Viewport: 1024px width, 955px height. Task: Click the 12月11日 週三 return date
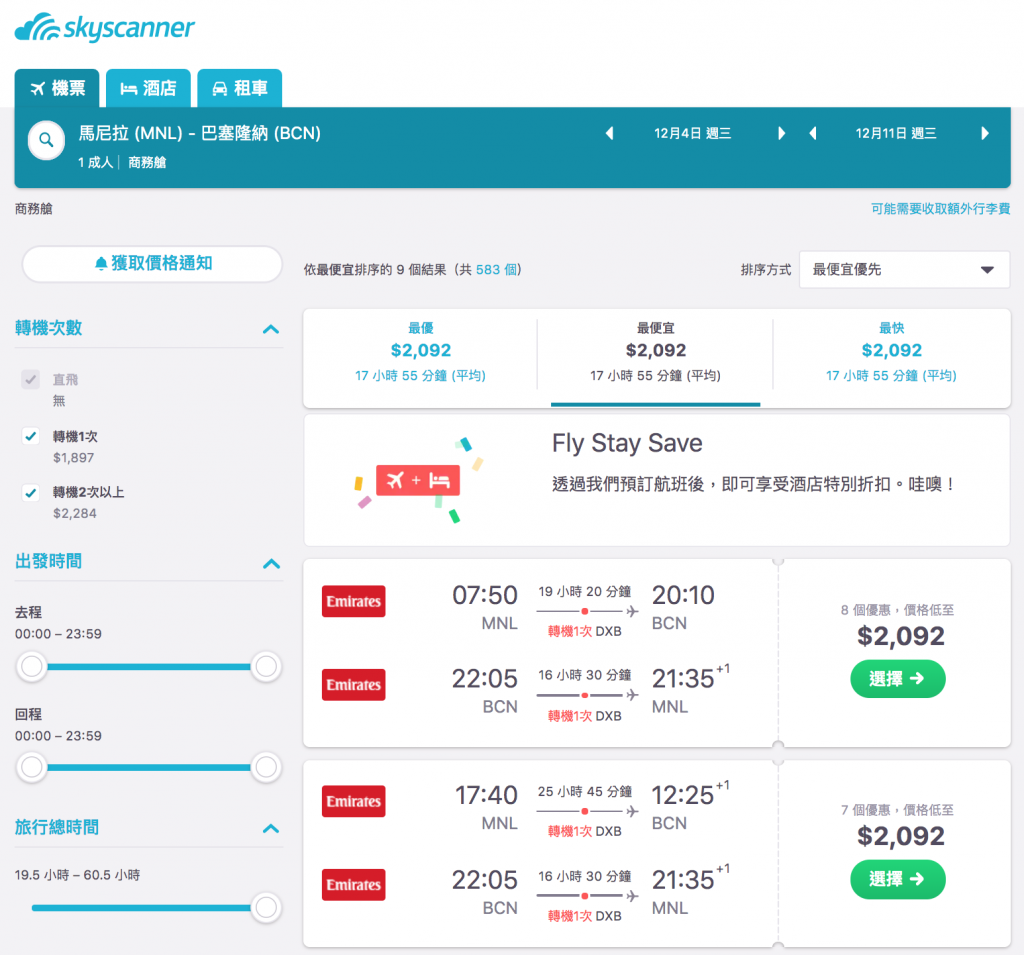click(895, 133)
